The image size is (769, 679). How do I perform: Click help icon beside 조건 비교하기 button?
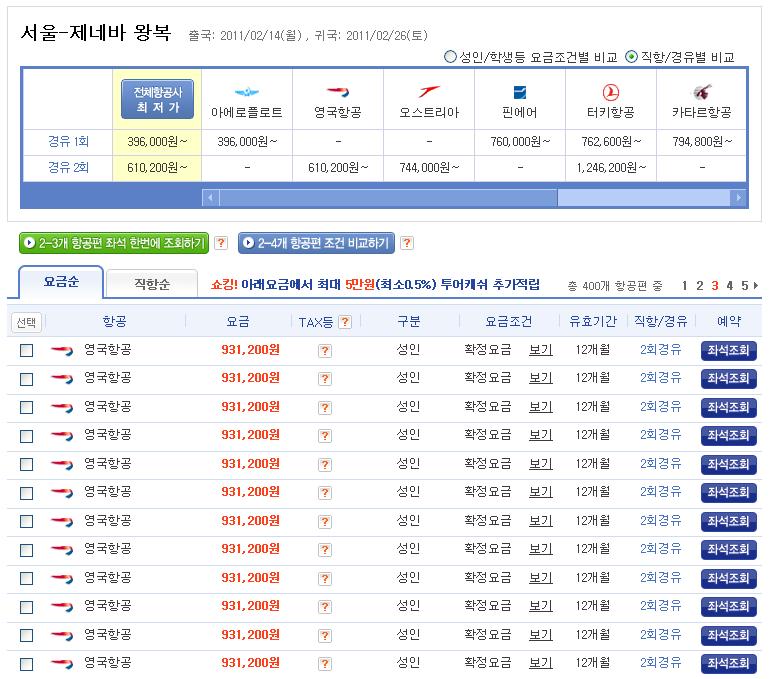point(407,243)
